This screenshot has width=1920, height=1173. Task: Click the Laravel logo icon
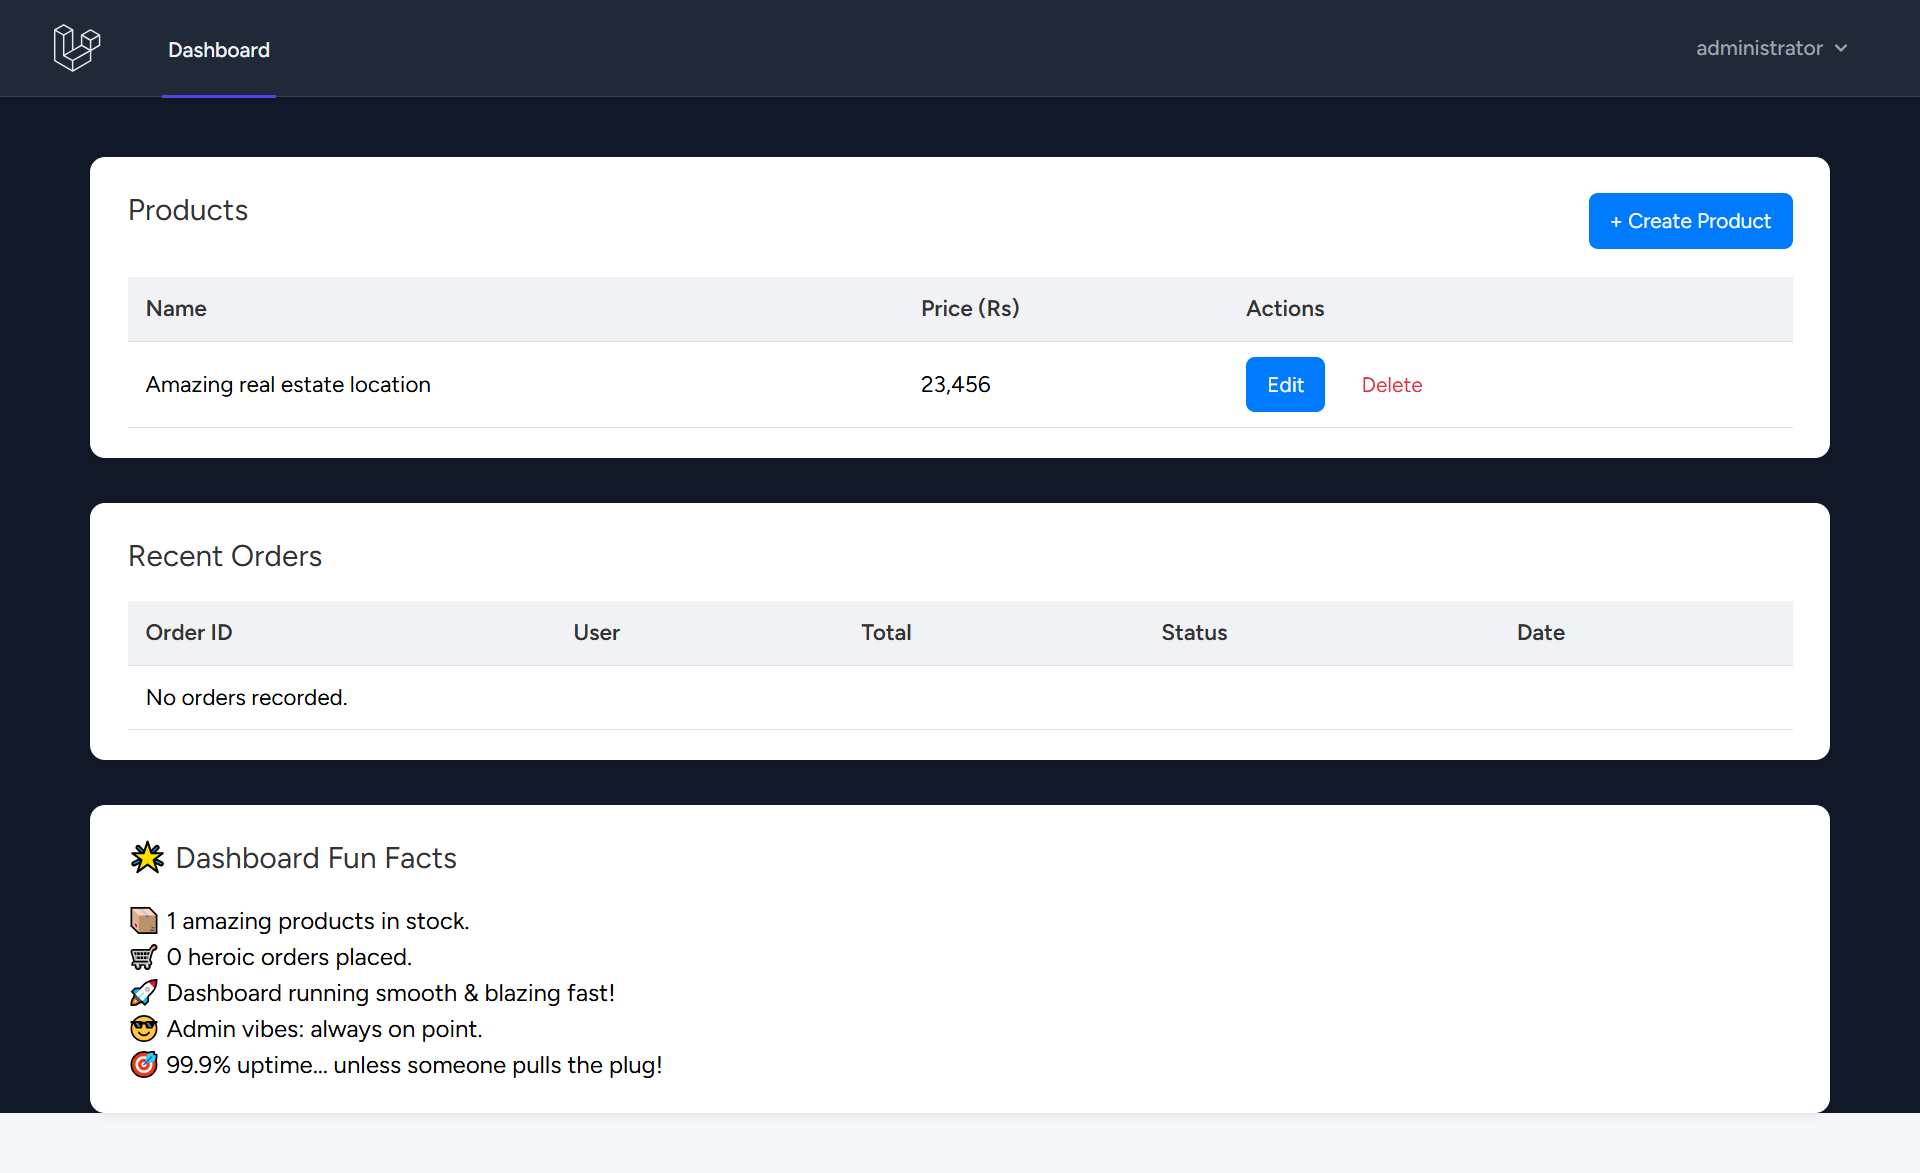click(77, 48)
